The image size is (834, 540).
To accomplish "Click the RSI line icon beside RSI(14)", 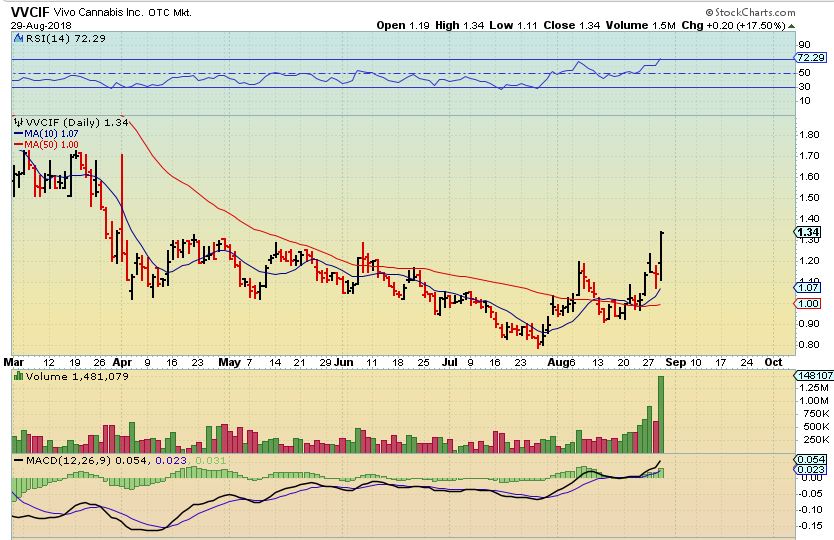I will (19, 38).
